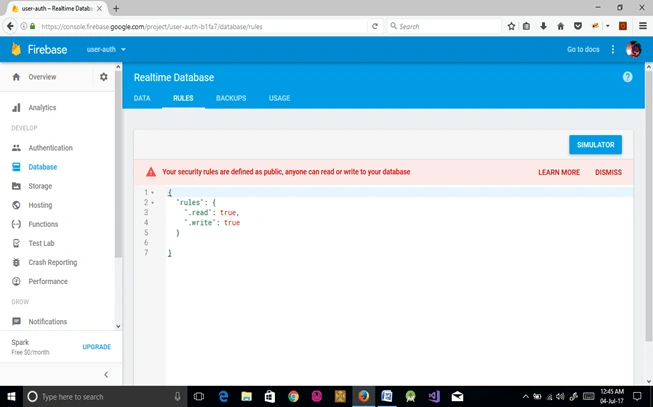The height and width of the screenshot is (407, 653).
Task: Click the red warning triangle icon
Action: pyautogui.click(x=151, y=172)
